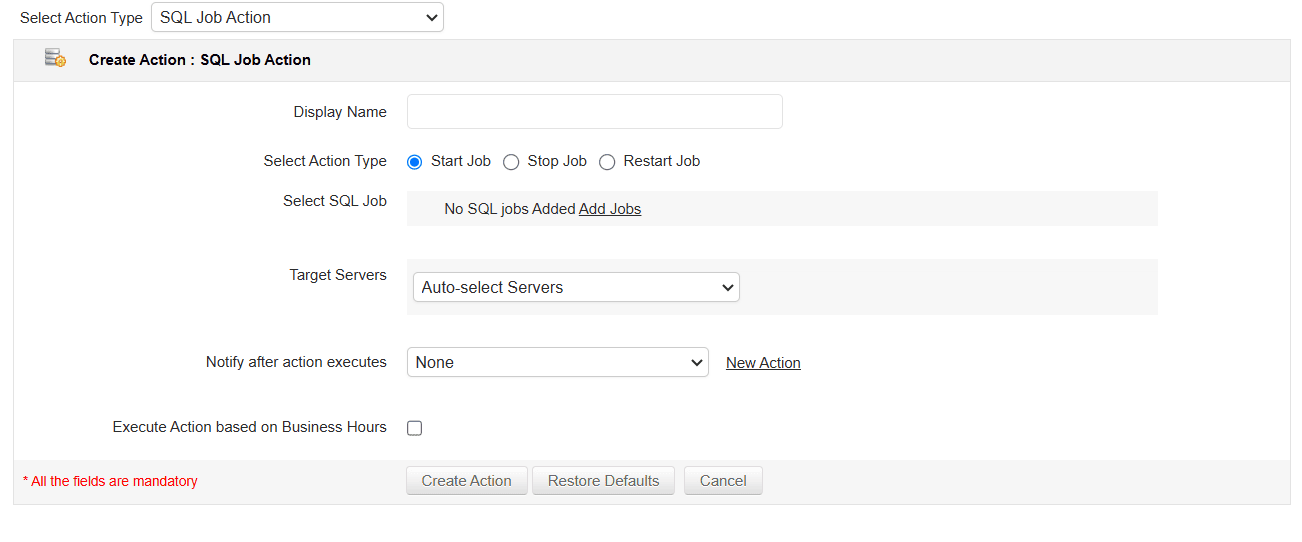This screenshot has width=1302, height=542.
Task: Click the SQL Job Action database icon
Action: pyautogui.click(x=55, y=59)
